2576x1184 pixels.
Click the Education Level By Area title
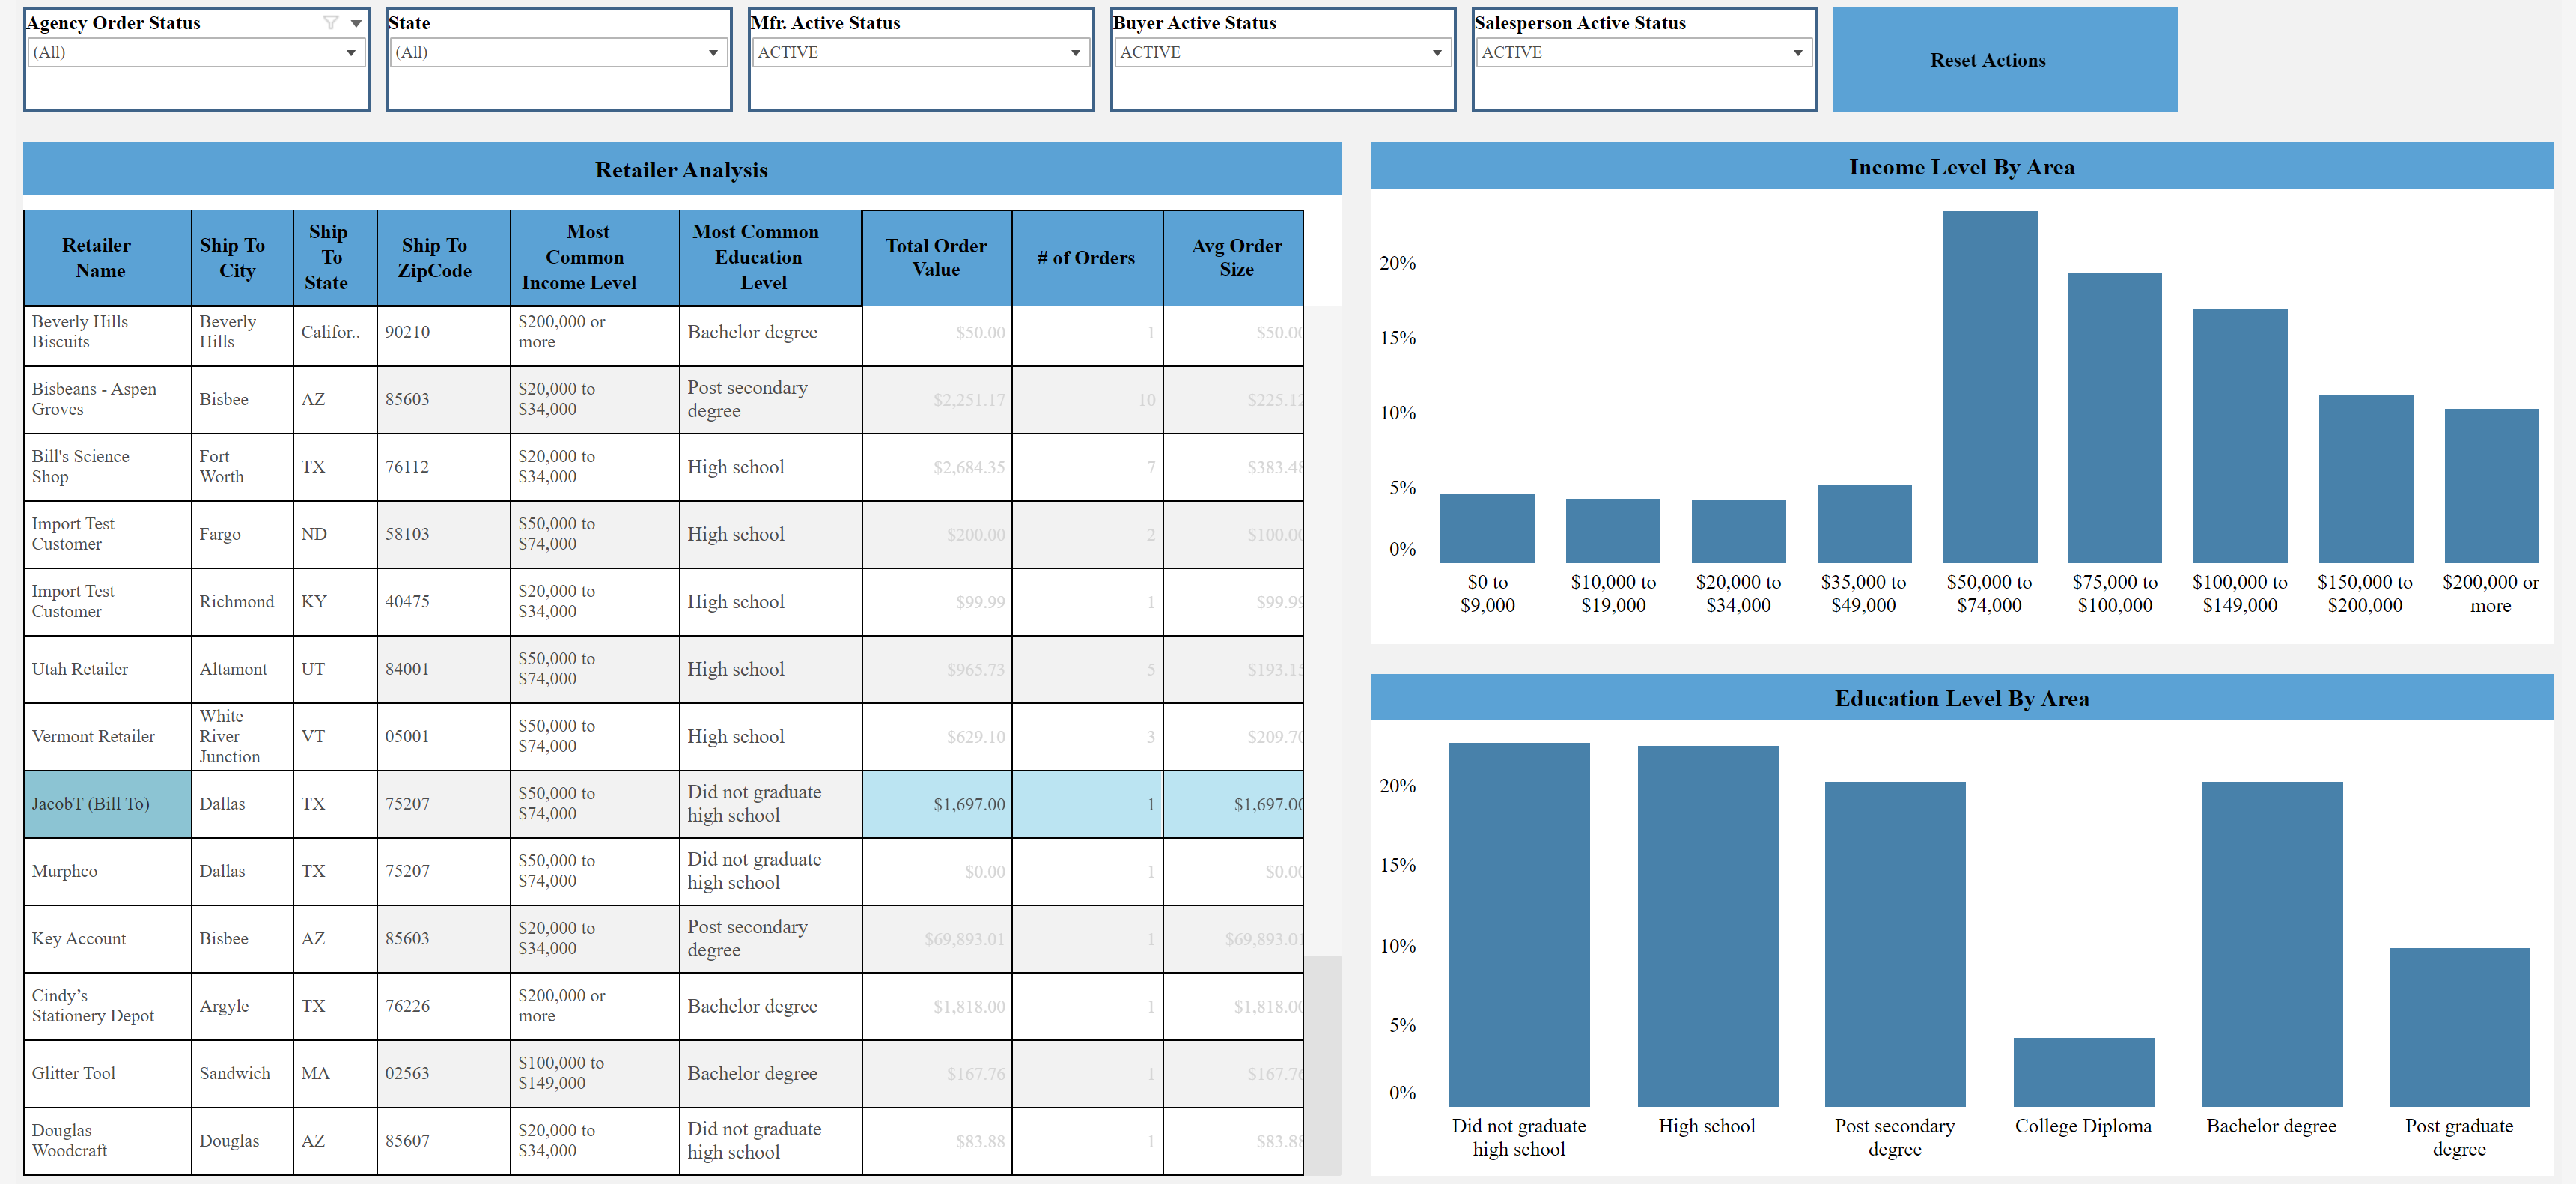tap(1961, 698)
